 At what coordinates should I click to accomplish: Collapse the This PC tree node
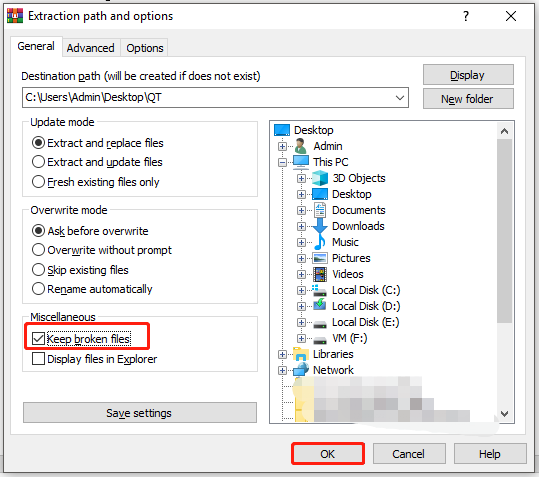pyautogui.click(x=283, y=162)
